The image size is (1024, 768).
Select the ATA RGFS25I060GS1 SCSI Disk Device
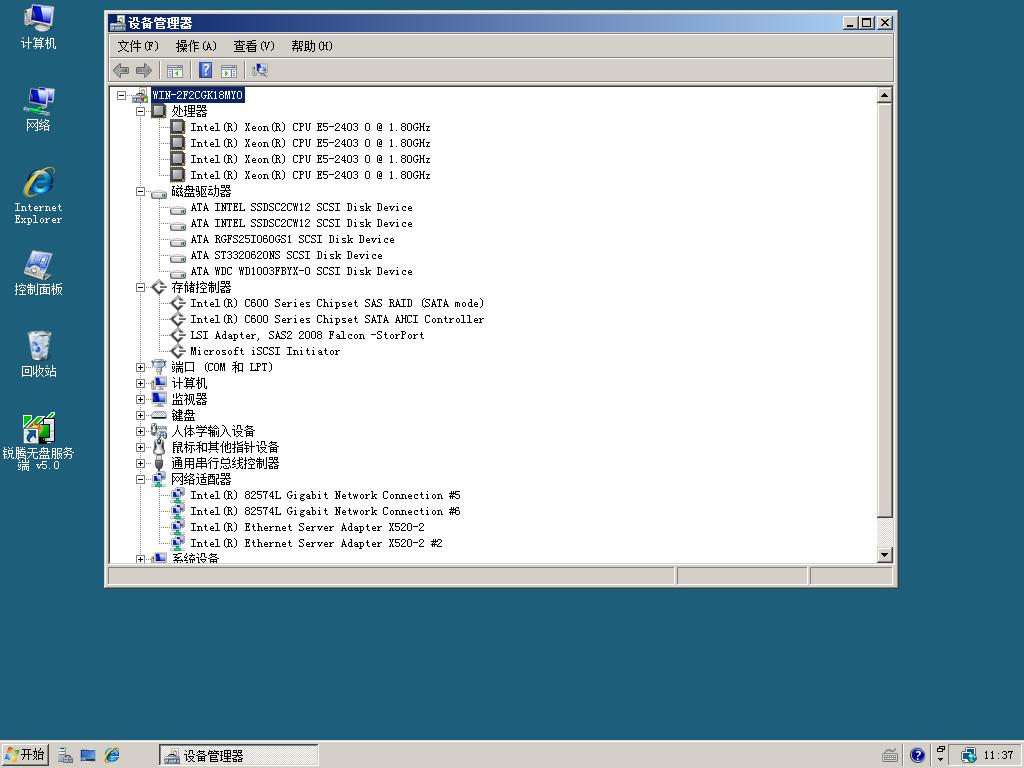pyautogui.click(x=292, y=240)
